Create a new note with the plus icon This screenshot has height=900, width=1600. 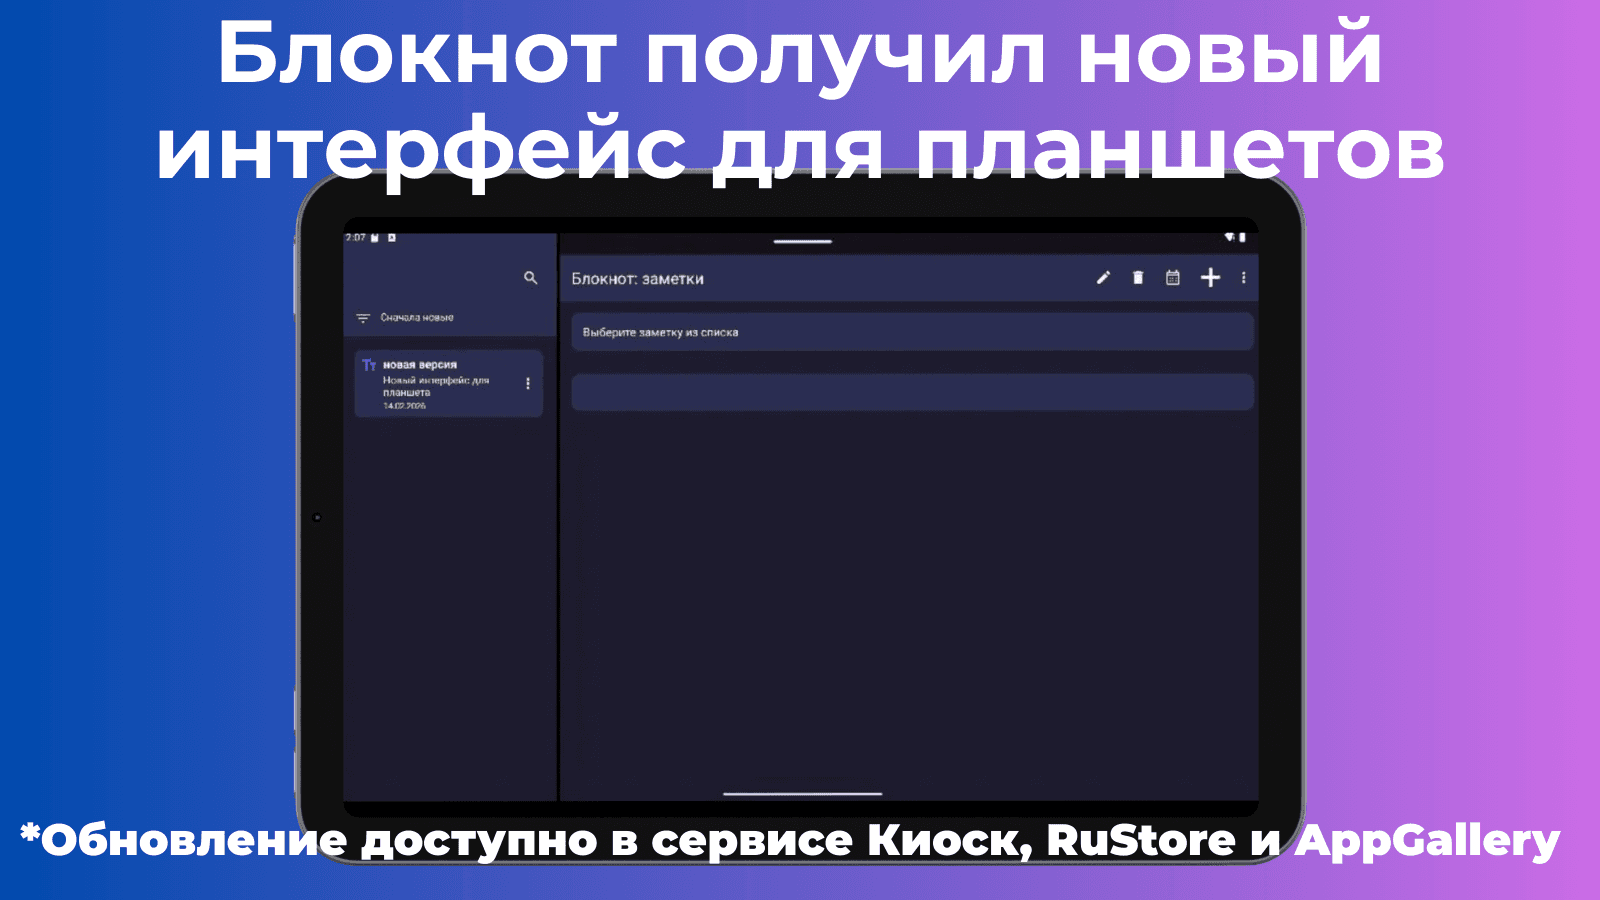[x=1209, y=279]
